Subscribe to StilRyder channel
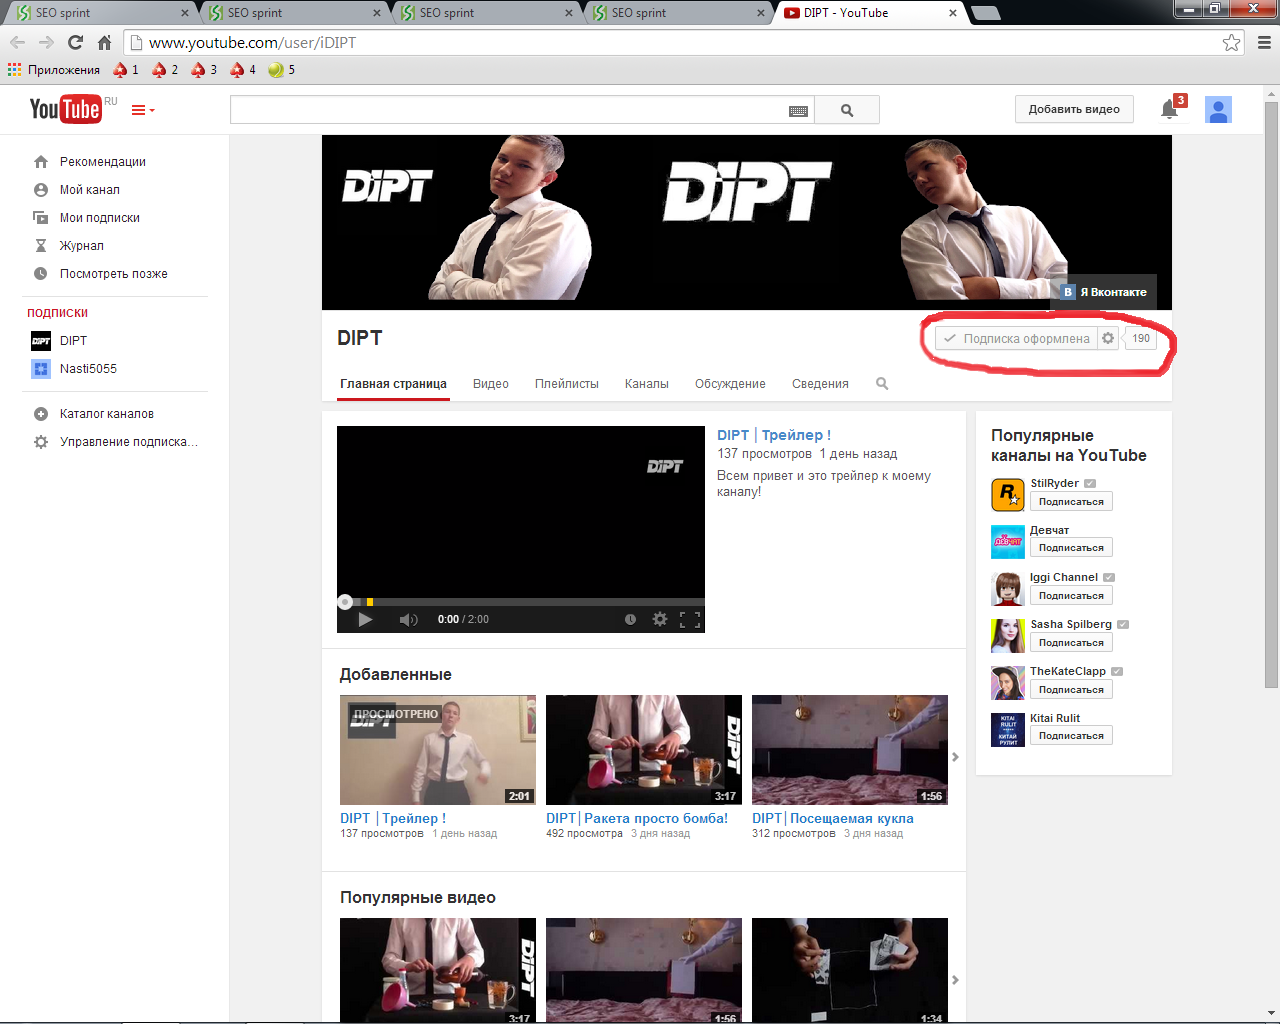This screenshot has height=1024, width=1280. point(1071,502)
